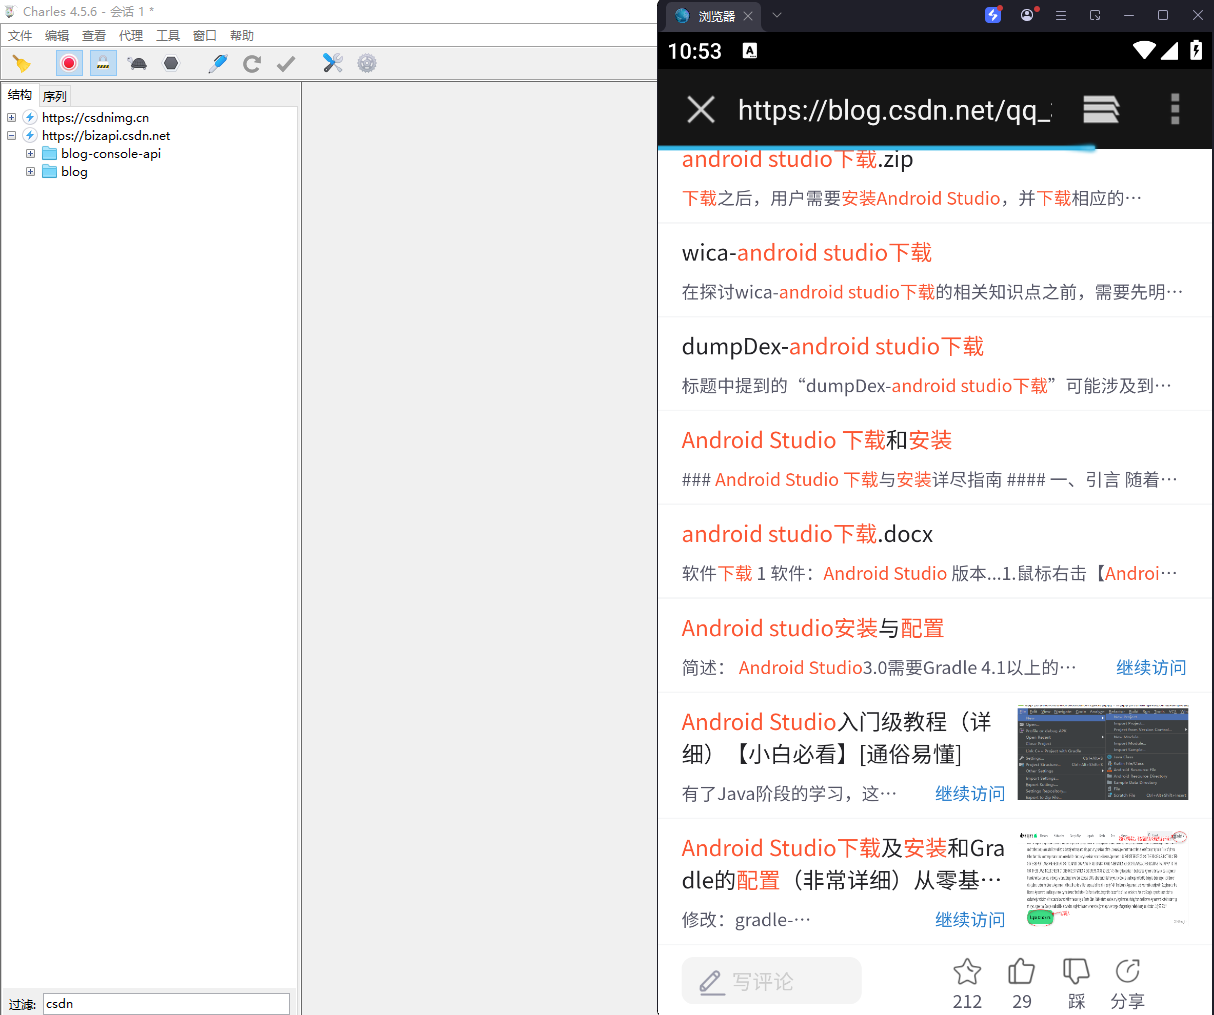
Task: Click the folder icon of blog-console-api
Action: click(x=49, y=153)
